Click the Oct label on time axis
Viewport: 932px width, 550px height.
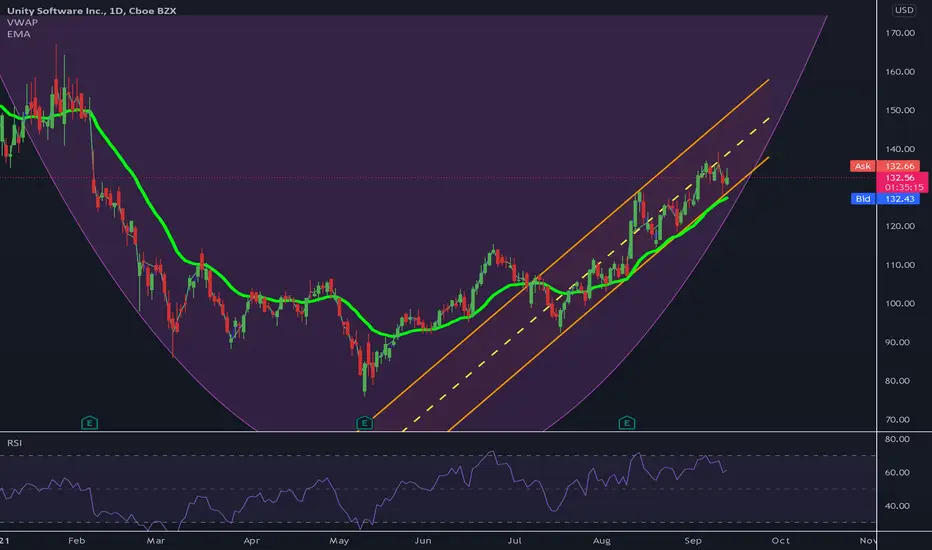pyautogui.click(x=780, y=540)
